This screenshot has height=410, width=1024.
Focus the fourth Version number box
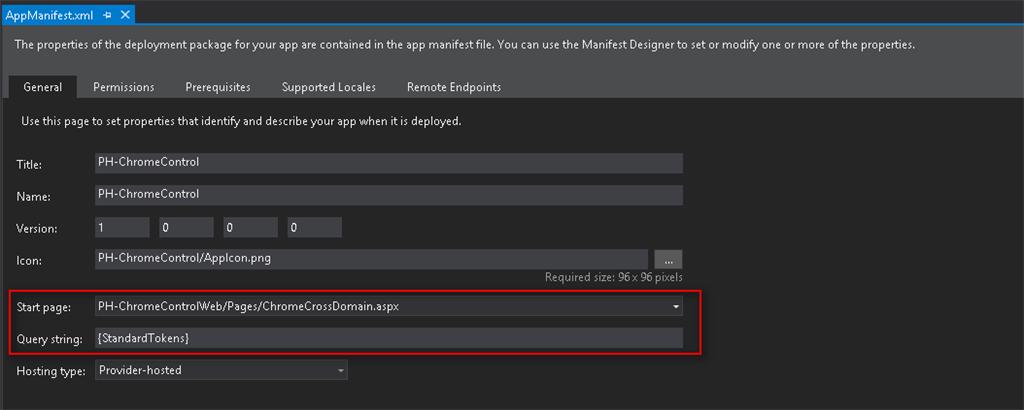314,227
